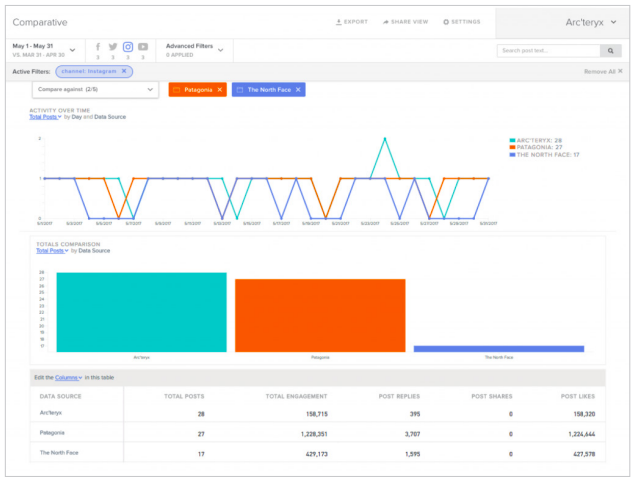Select the Patagonia table row label
Image resolution: width=637 pixels, height=486 pixels.
tap(52, 433)
